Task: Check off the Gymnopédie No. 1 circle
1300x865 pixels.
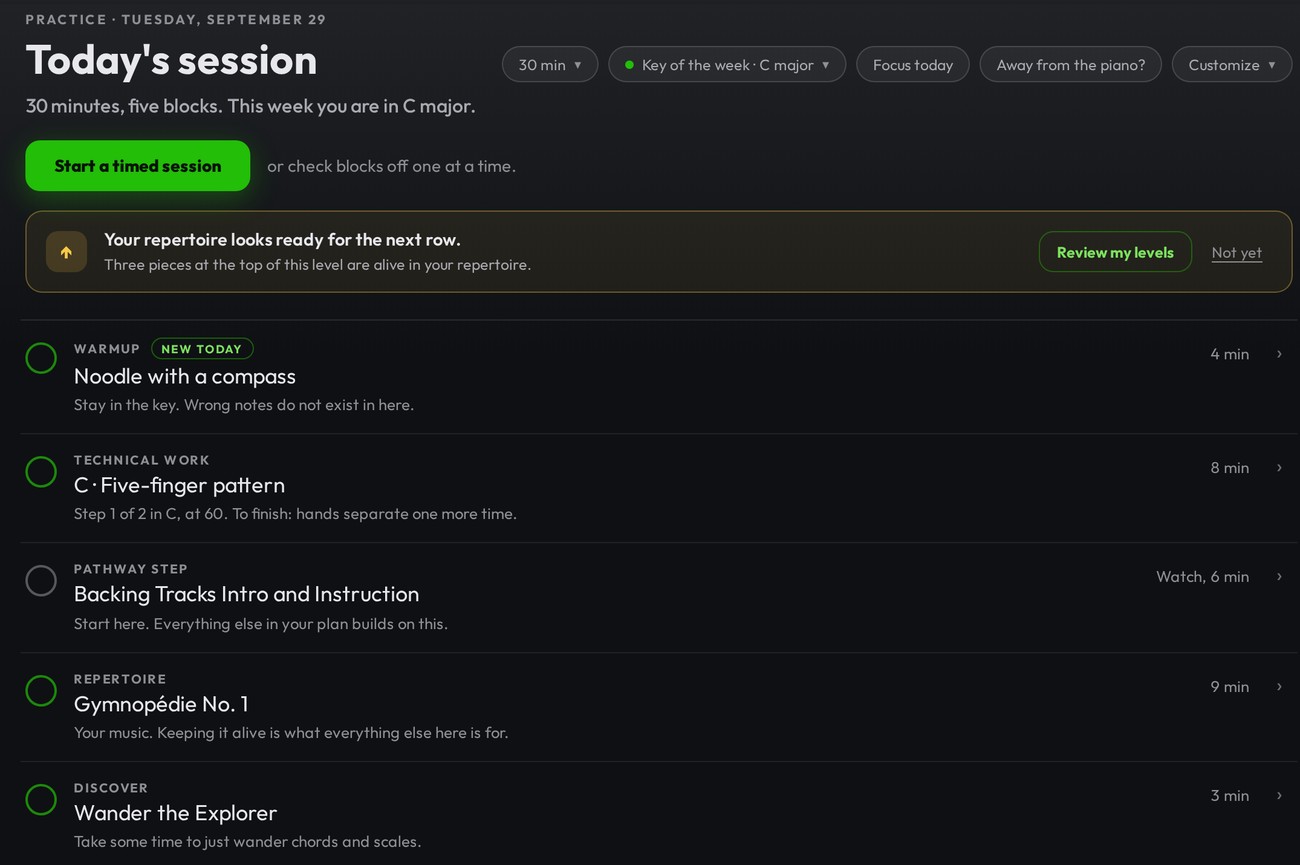Action: [41, 690]
